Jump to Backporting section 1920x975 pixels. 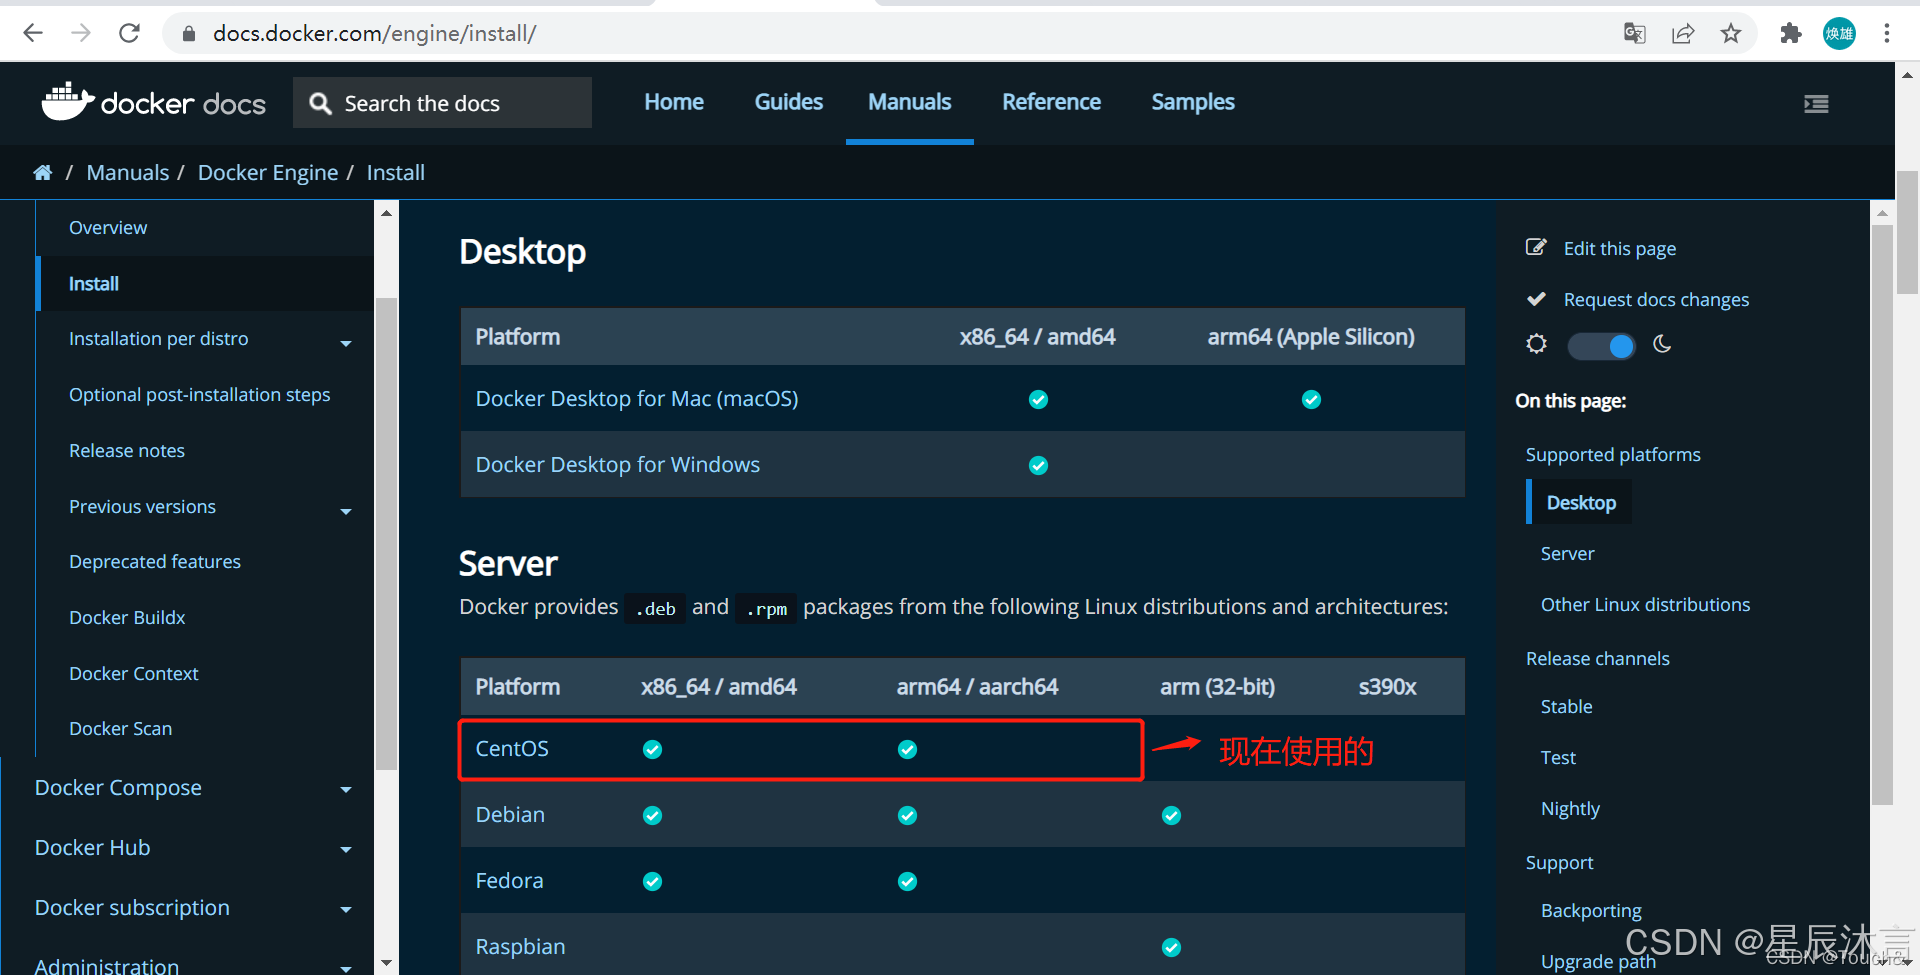[x=1591, y=911]
